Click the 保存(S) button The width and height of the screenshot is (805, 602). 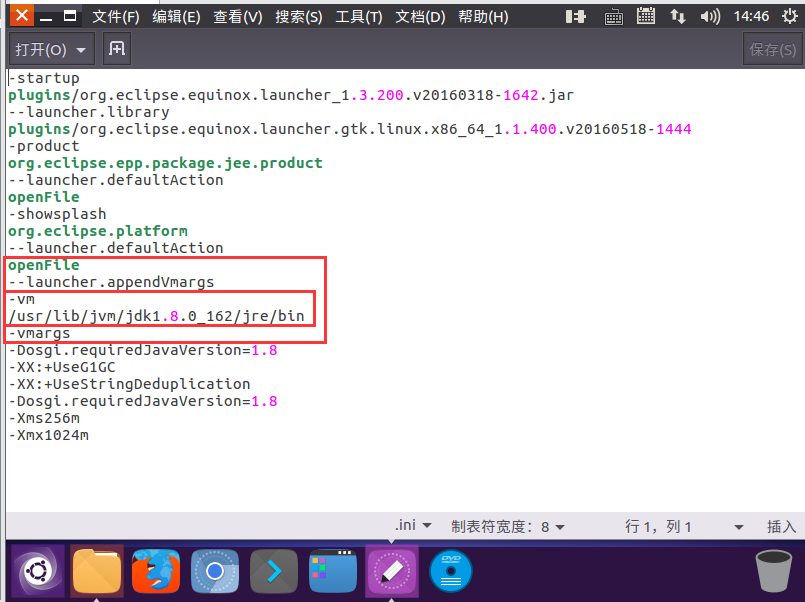(772, 50)
